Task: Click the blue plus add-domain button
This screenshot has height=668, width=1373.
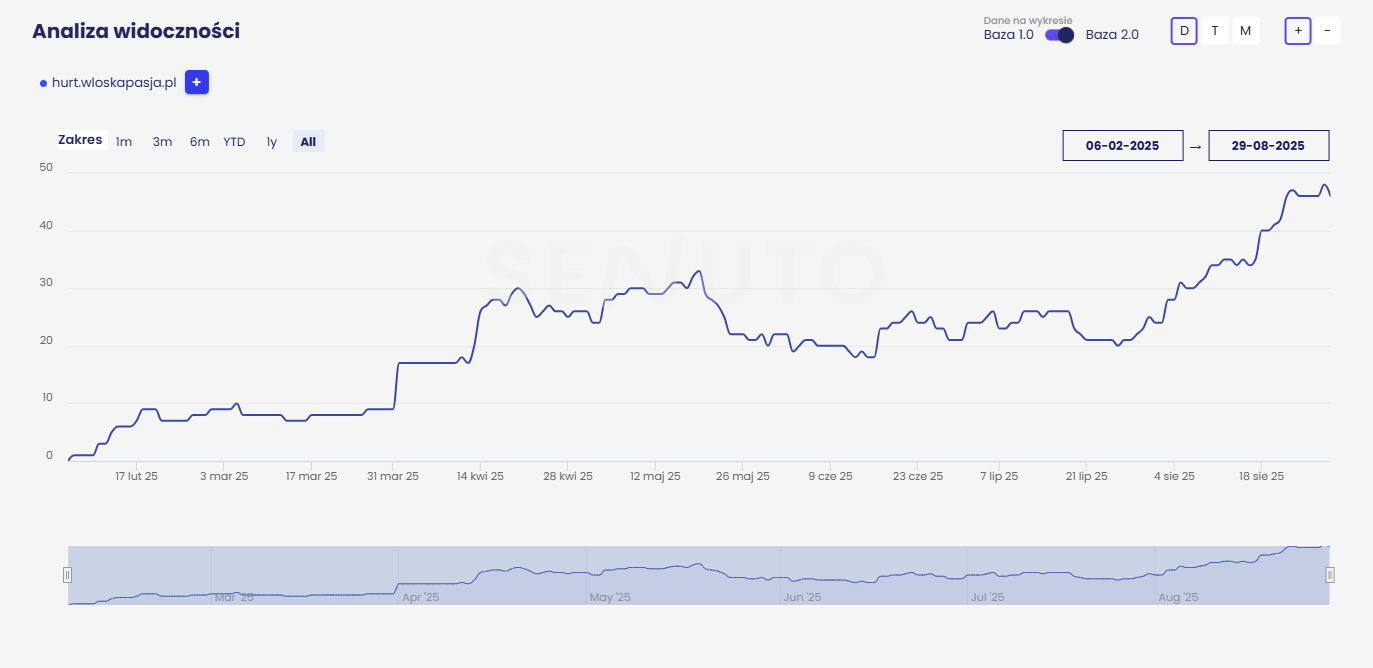Action: (x=196, y=82)
